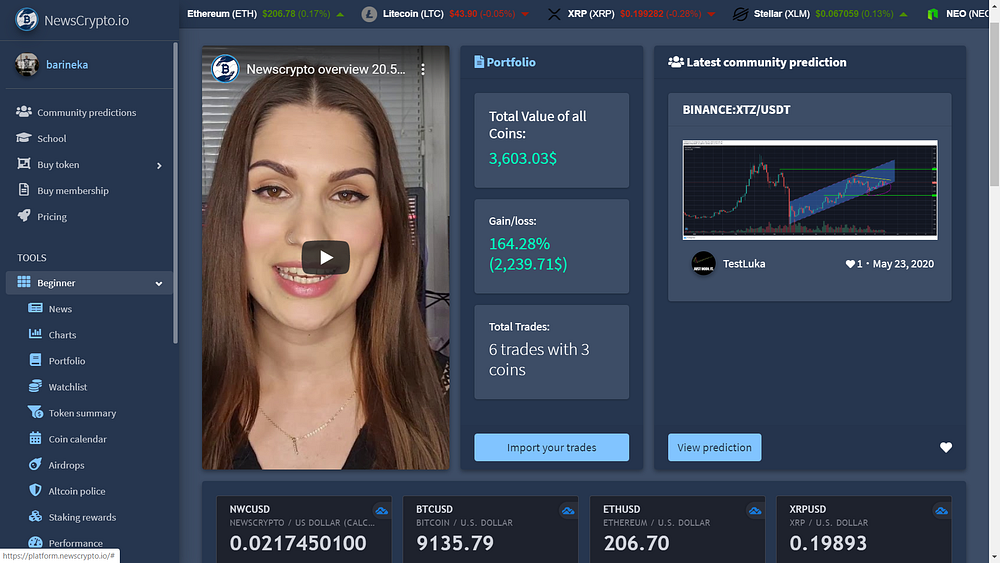Open the Coin calendar tool
The image size is (1000, 563).
(x=77, y=439)
